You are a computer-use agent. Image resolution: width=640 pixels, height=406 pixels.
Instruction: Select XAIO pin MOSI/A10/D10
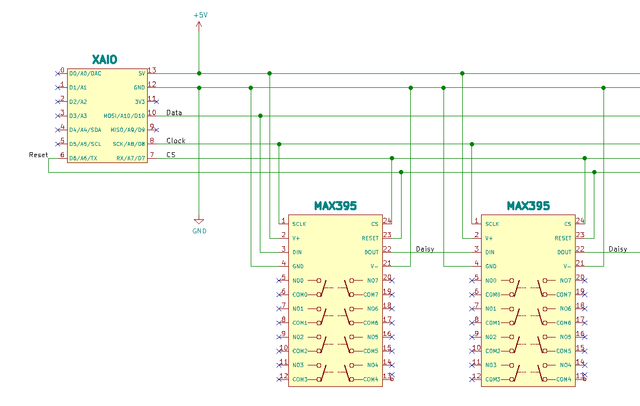click(124, 116)
